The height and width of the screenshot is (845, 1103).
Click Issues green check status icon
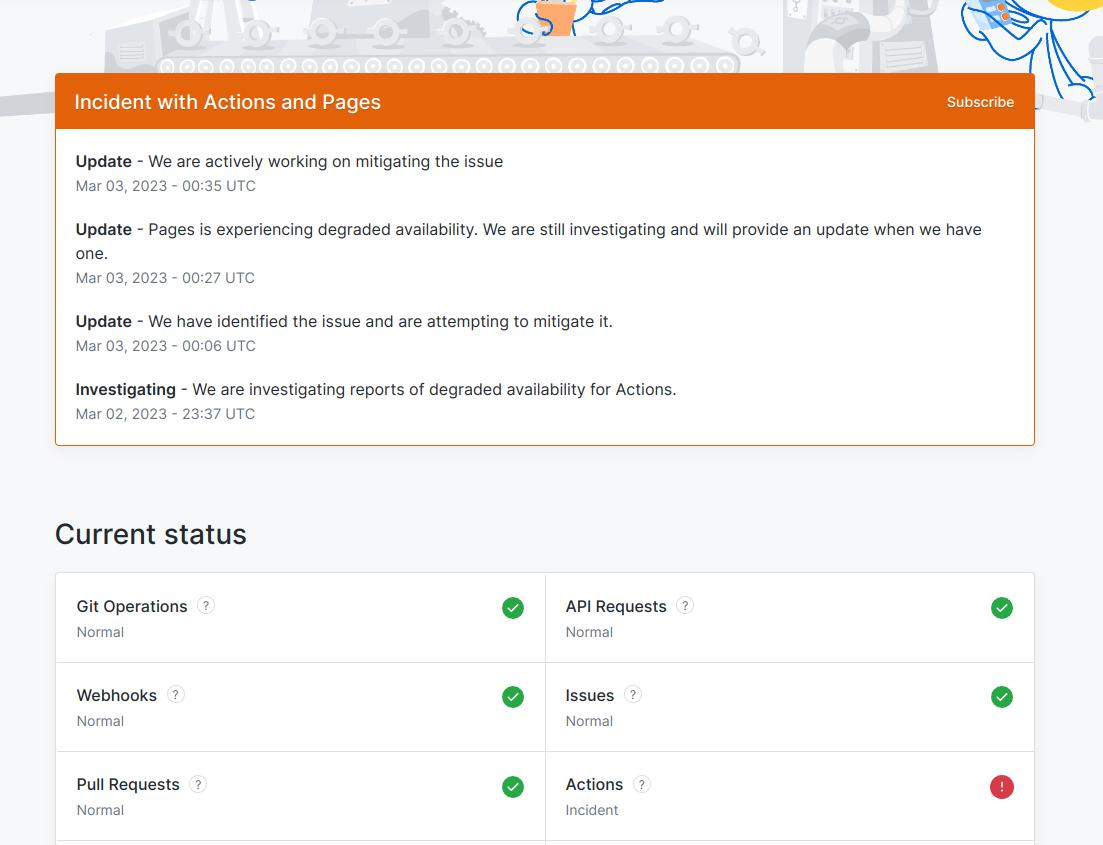(1002, 697)
